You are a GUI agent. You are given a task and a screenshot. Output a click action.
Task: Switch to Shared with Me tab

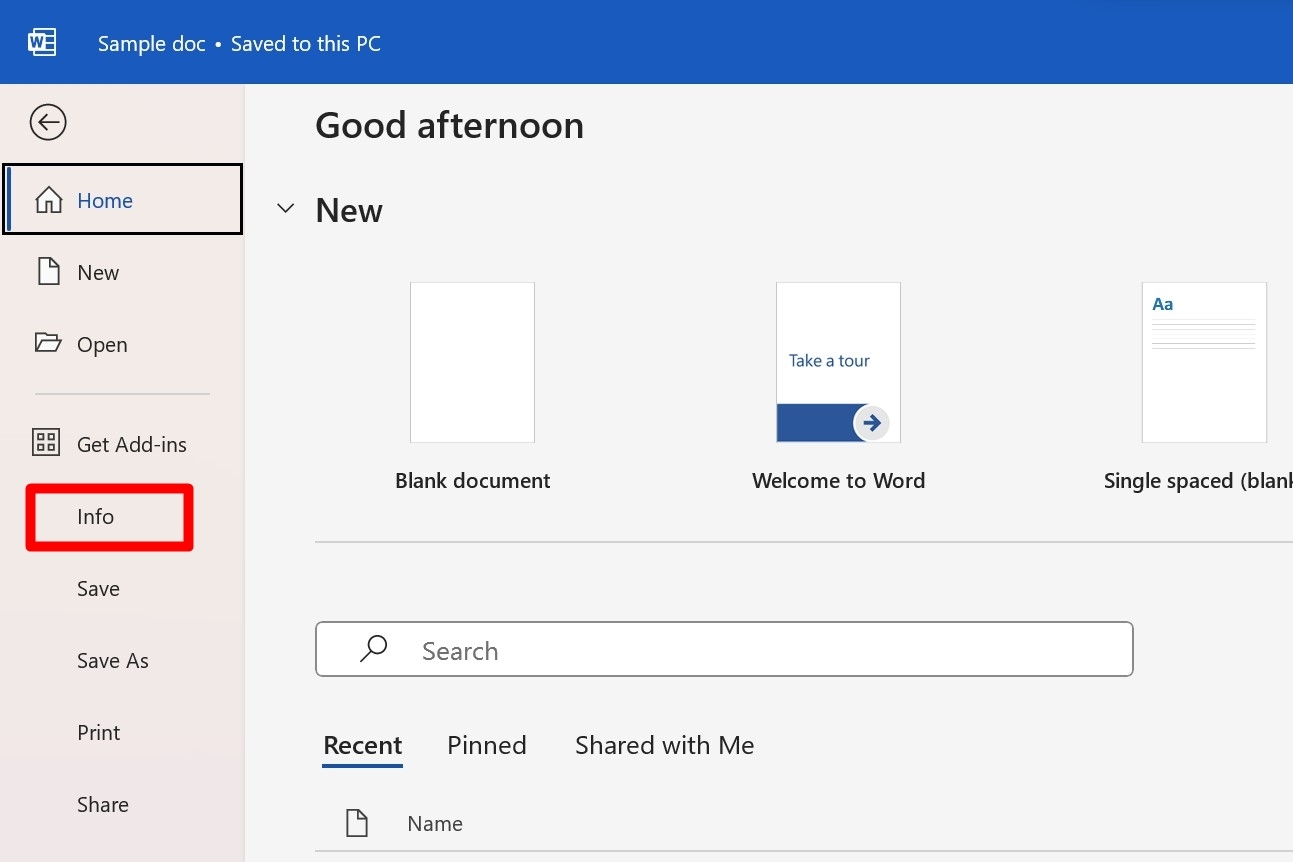(665, 746)
